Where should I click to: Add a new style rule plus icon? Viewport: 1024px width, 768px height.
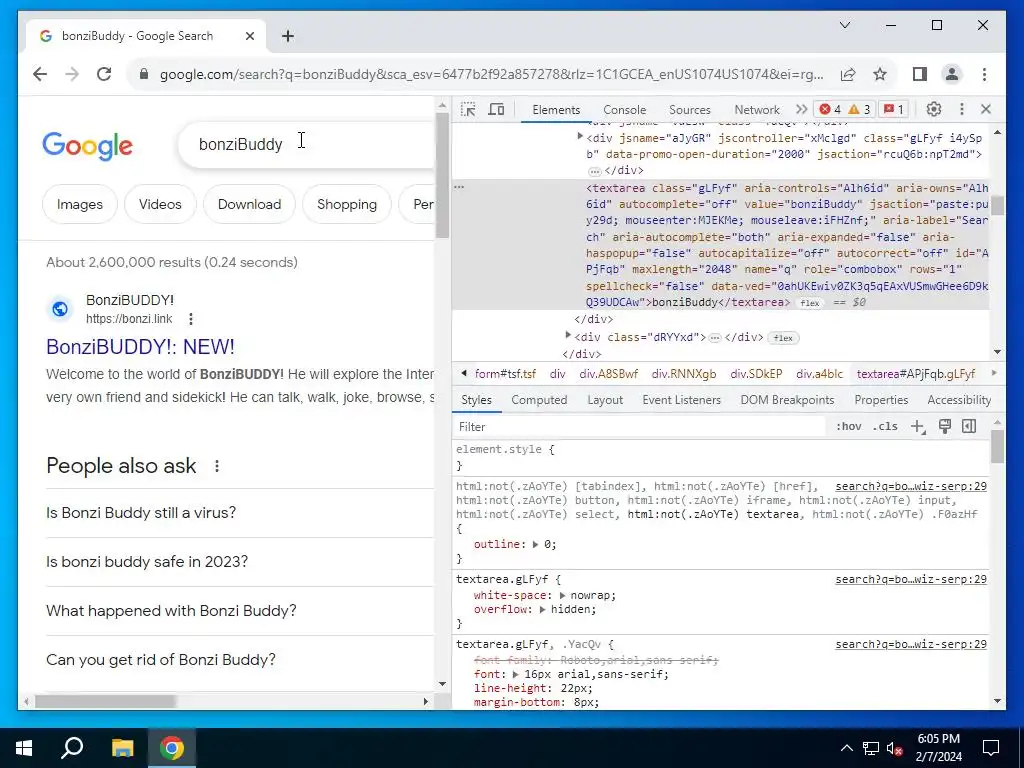pos(918,426)
